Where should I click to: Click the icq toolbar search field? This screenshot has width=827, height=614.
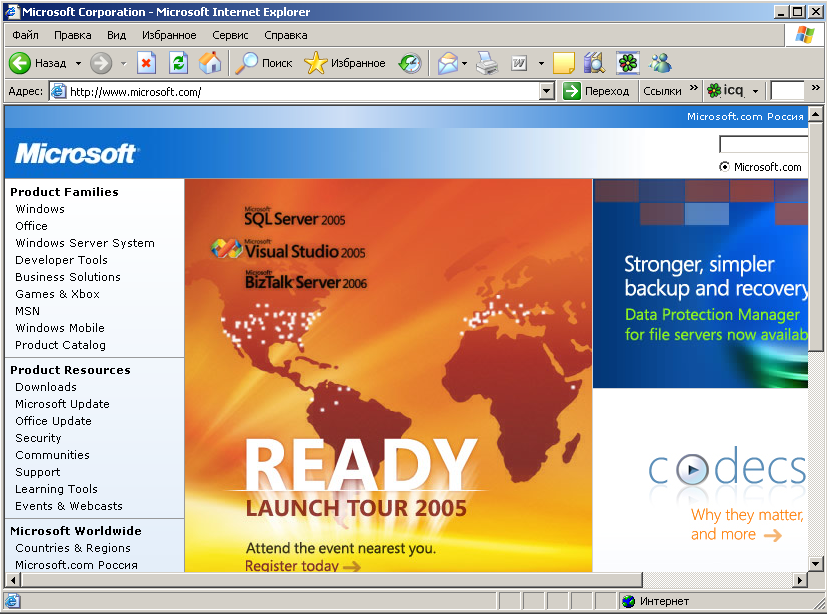(787, 91)
